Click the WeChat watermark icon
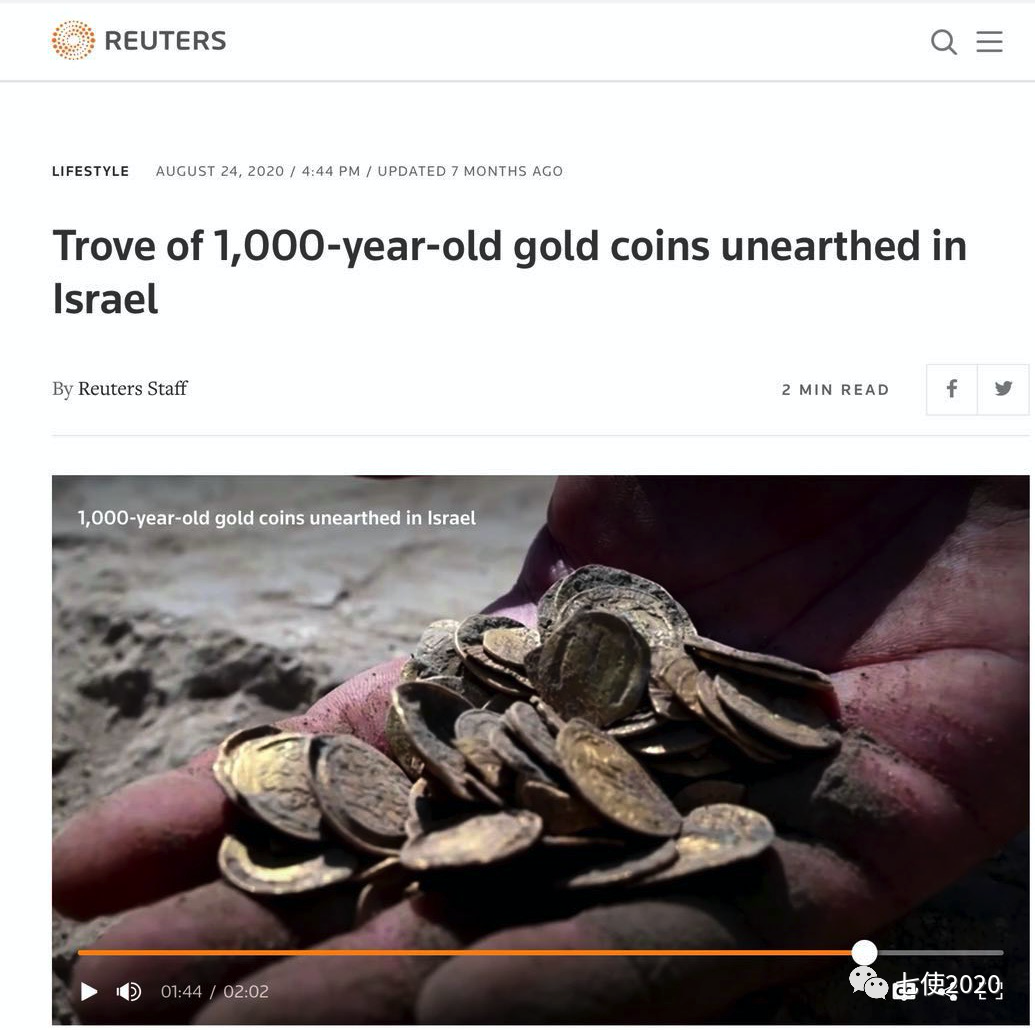Image resolution: width=1035 pixels, height=1030 pixels. click(x=869, y=984)
